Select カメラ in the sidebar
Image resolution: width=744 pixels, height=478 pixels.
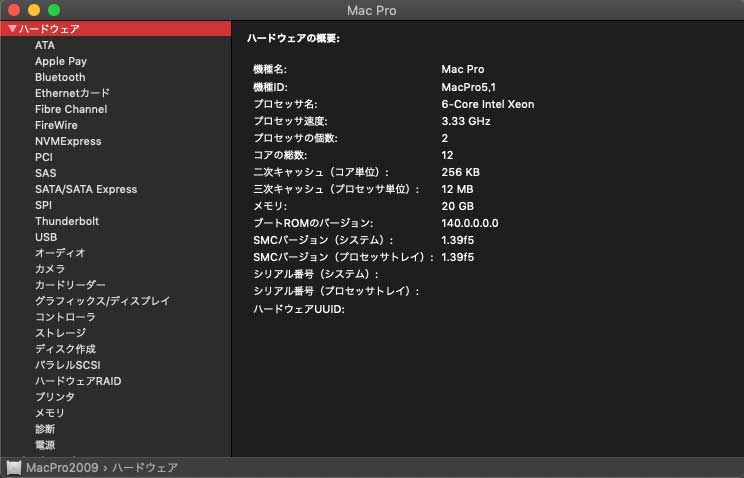click(x=50, y=269)
